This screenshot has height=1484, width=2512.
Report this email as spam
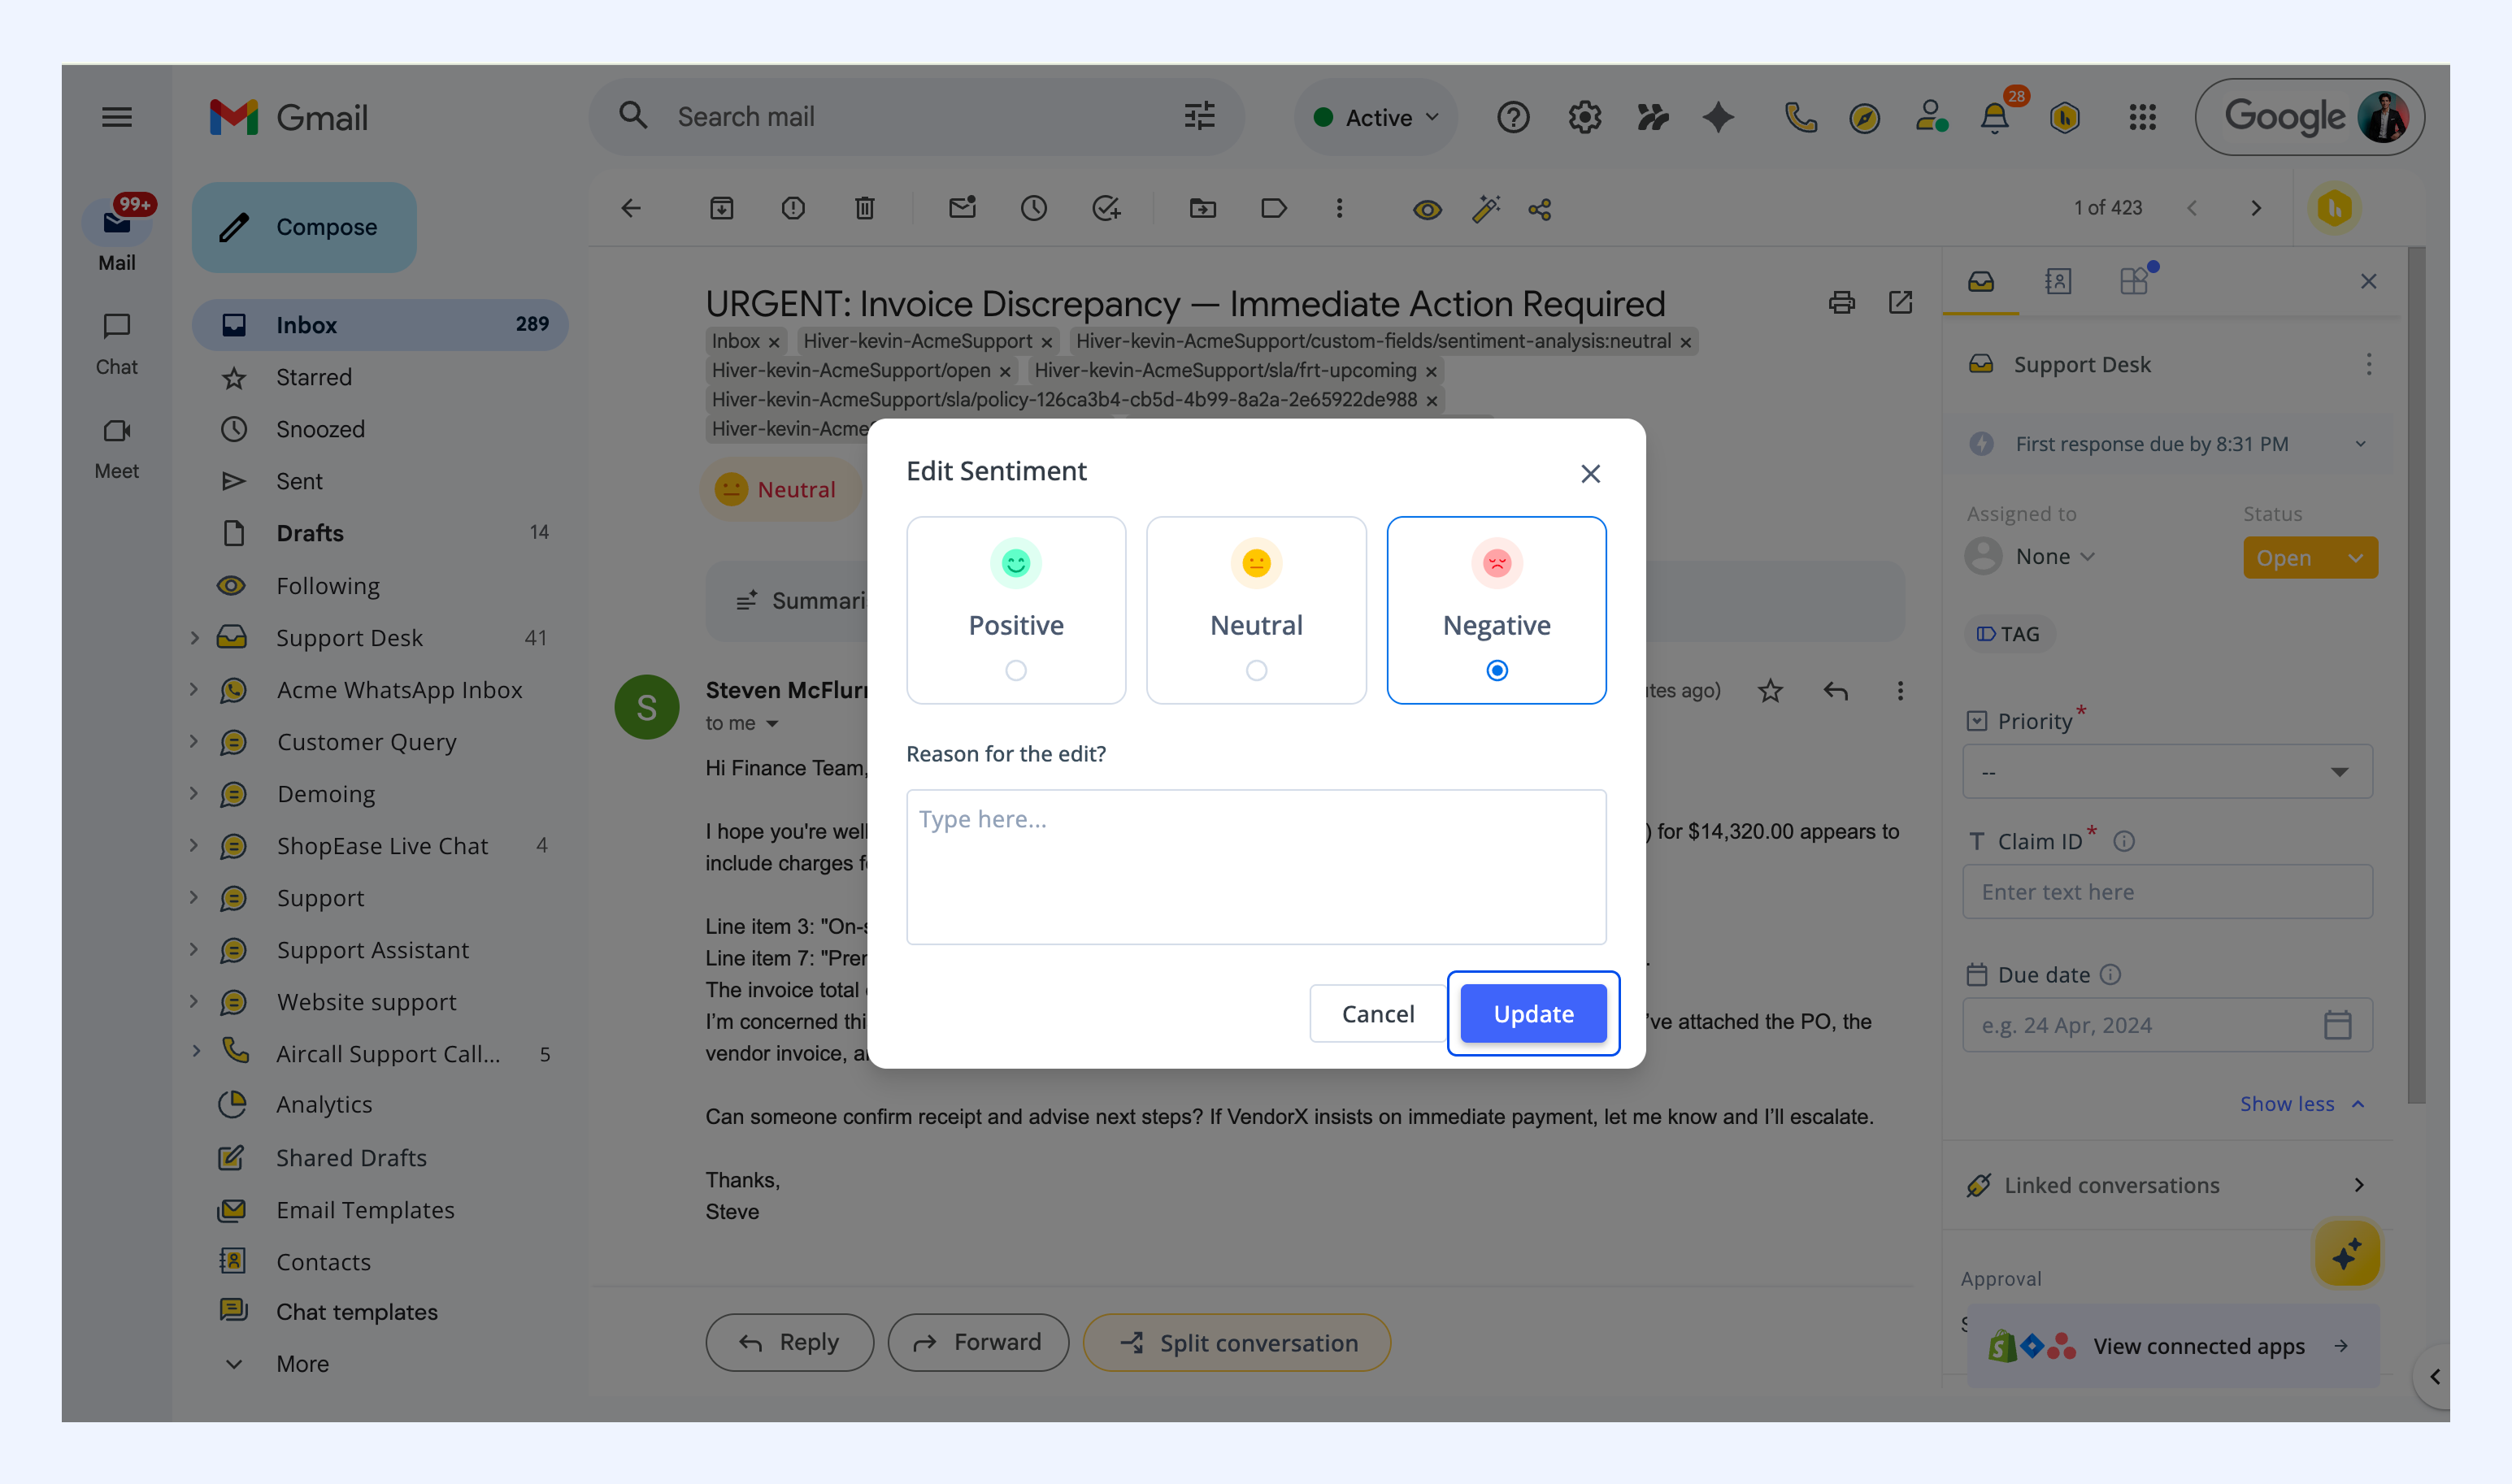[x=793, y=208]
